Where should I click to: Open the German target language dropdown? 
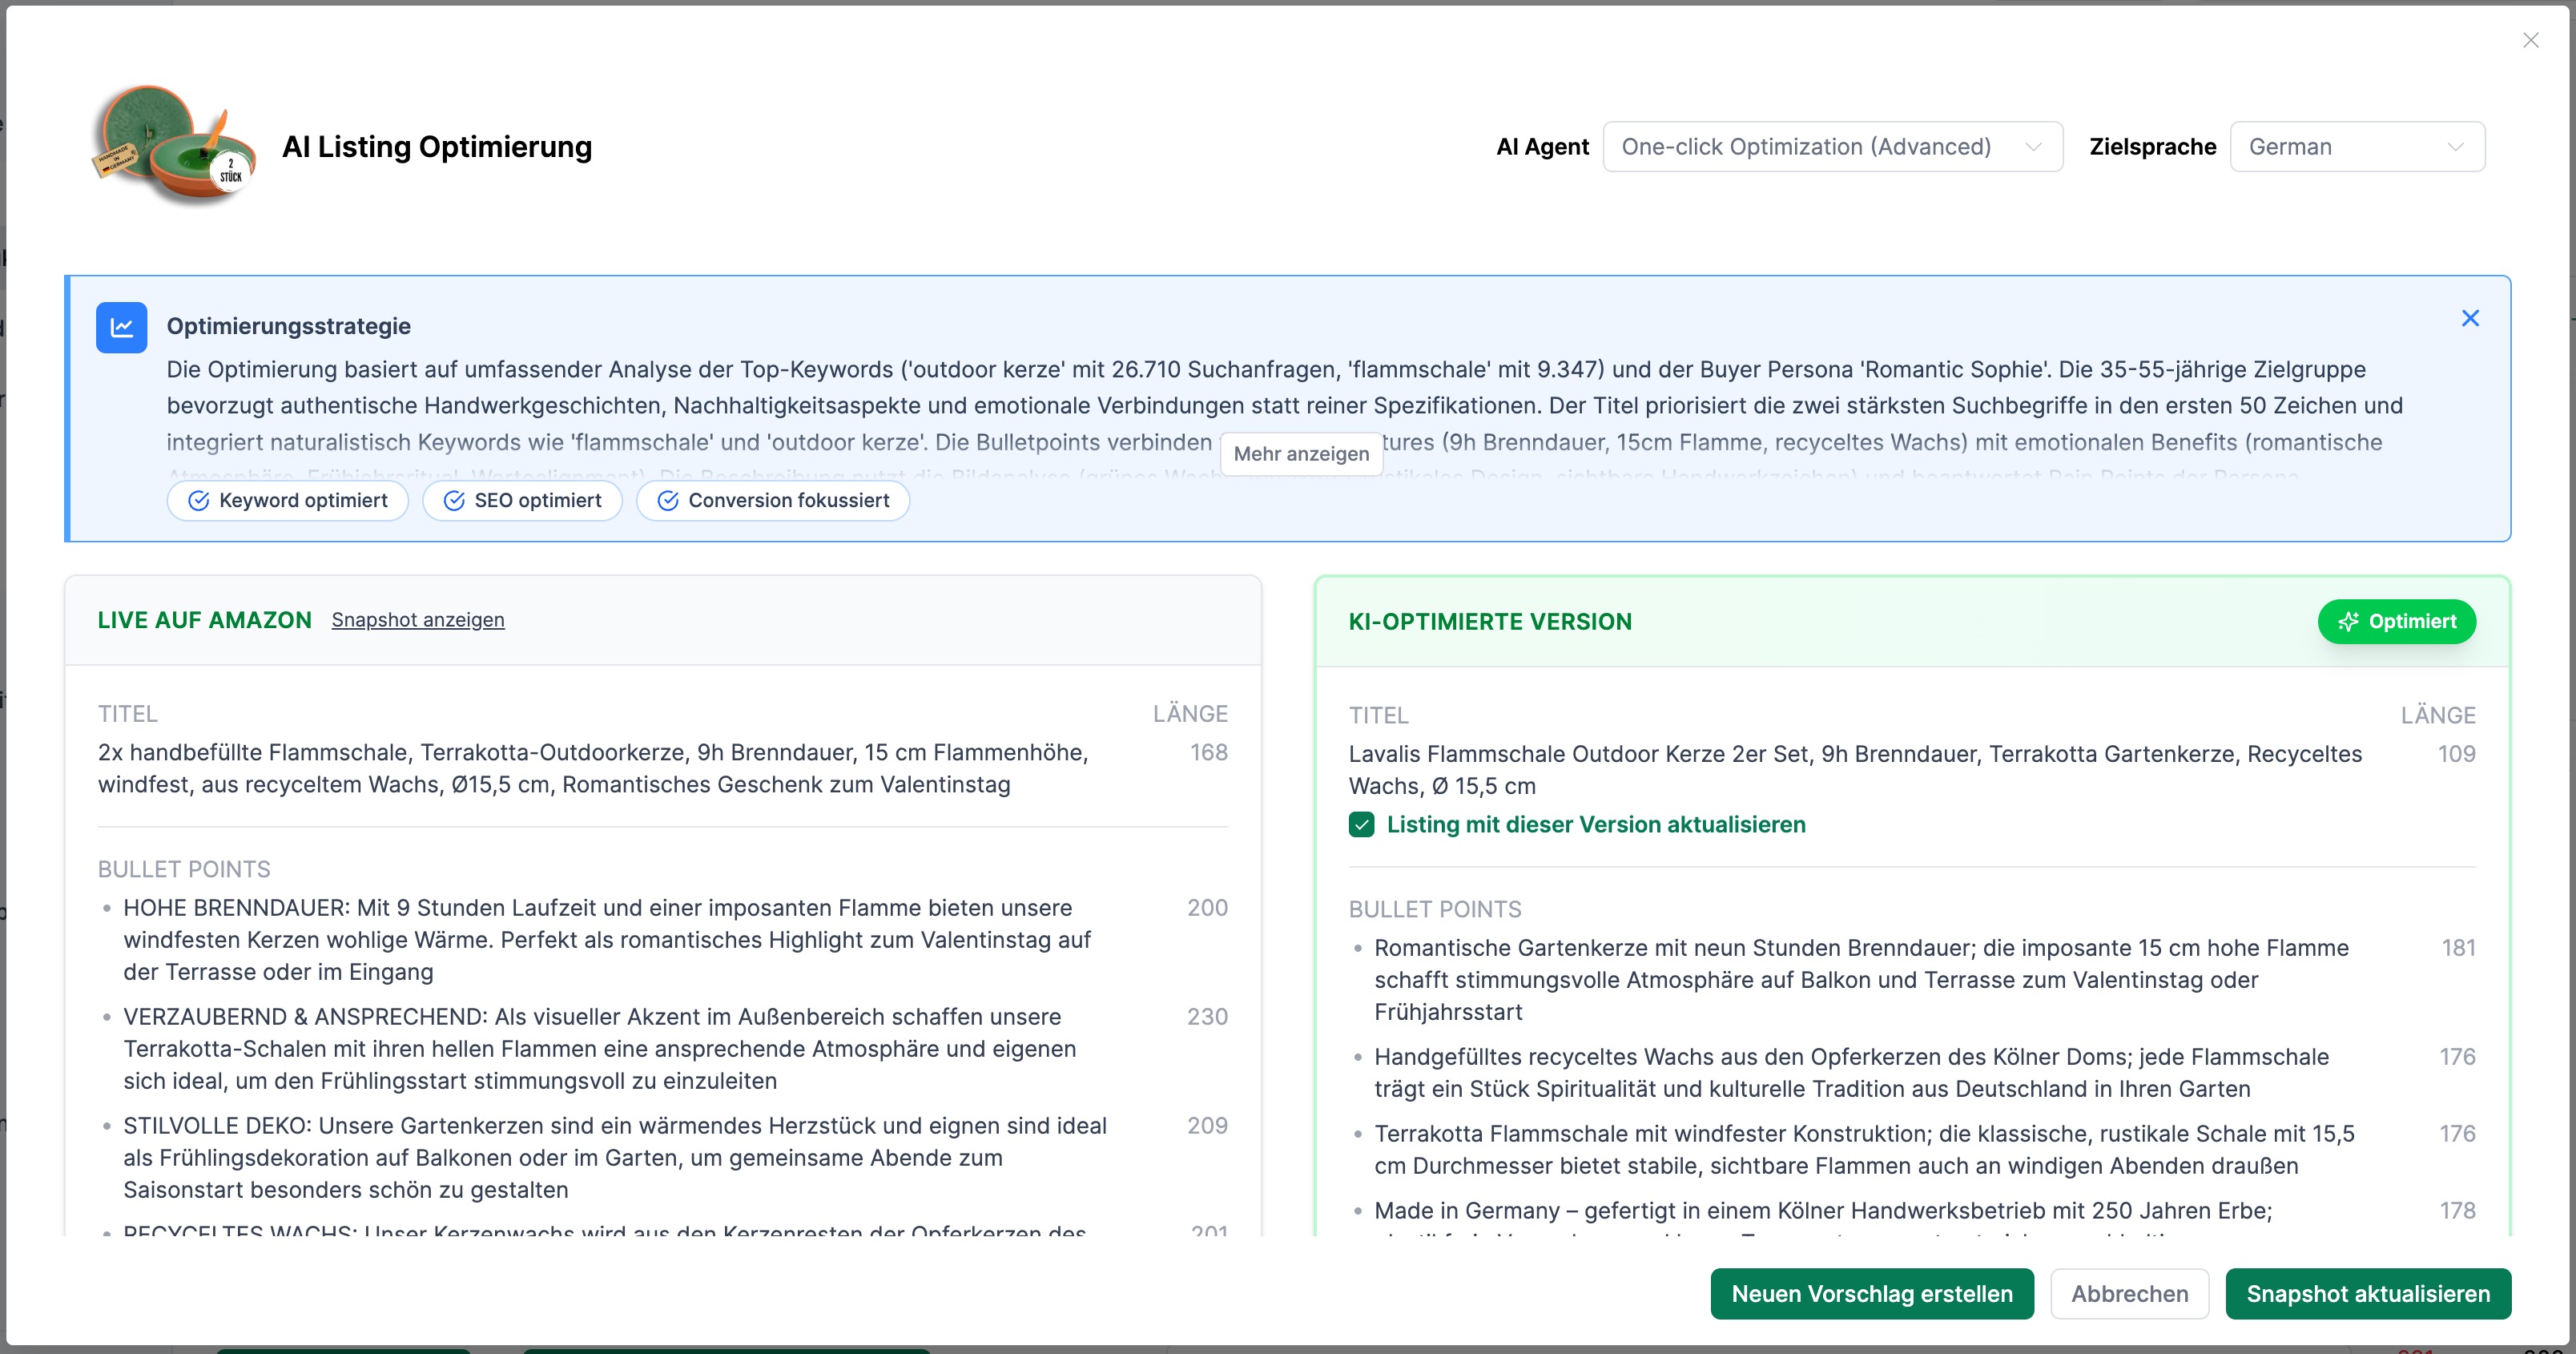pyautogui.click(x=2357, y=147)
